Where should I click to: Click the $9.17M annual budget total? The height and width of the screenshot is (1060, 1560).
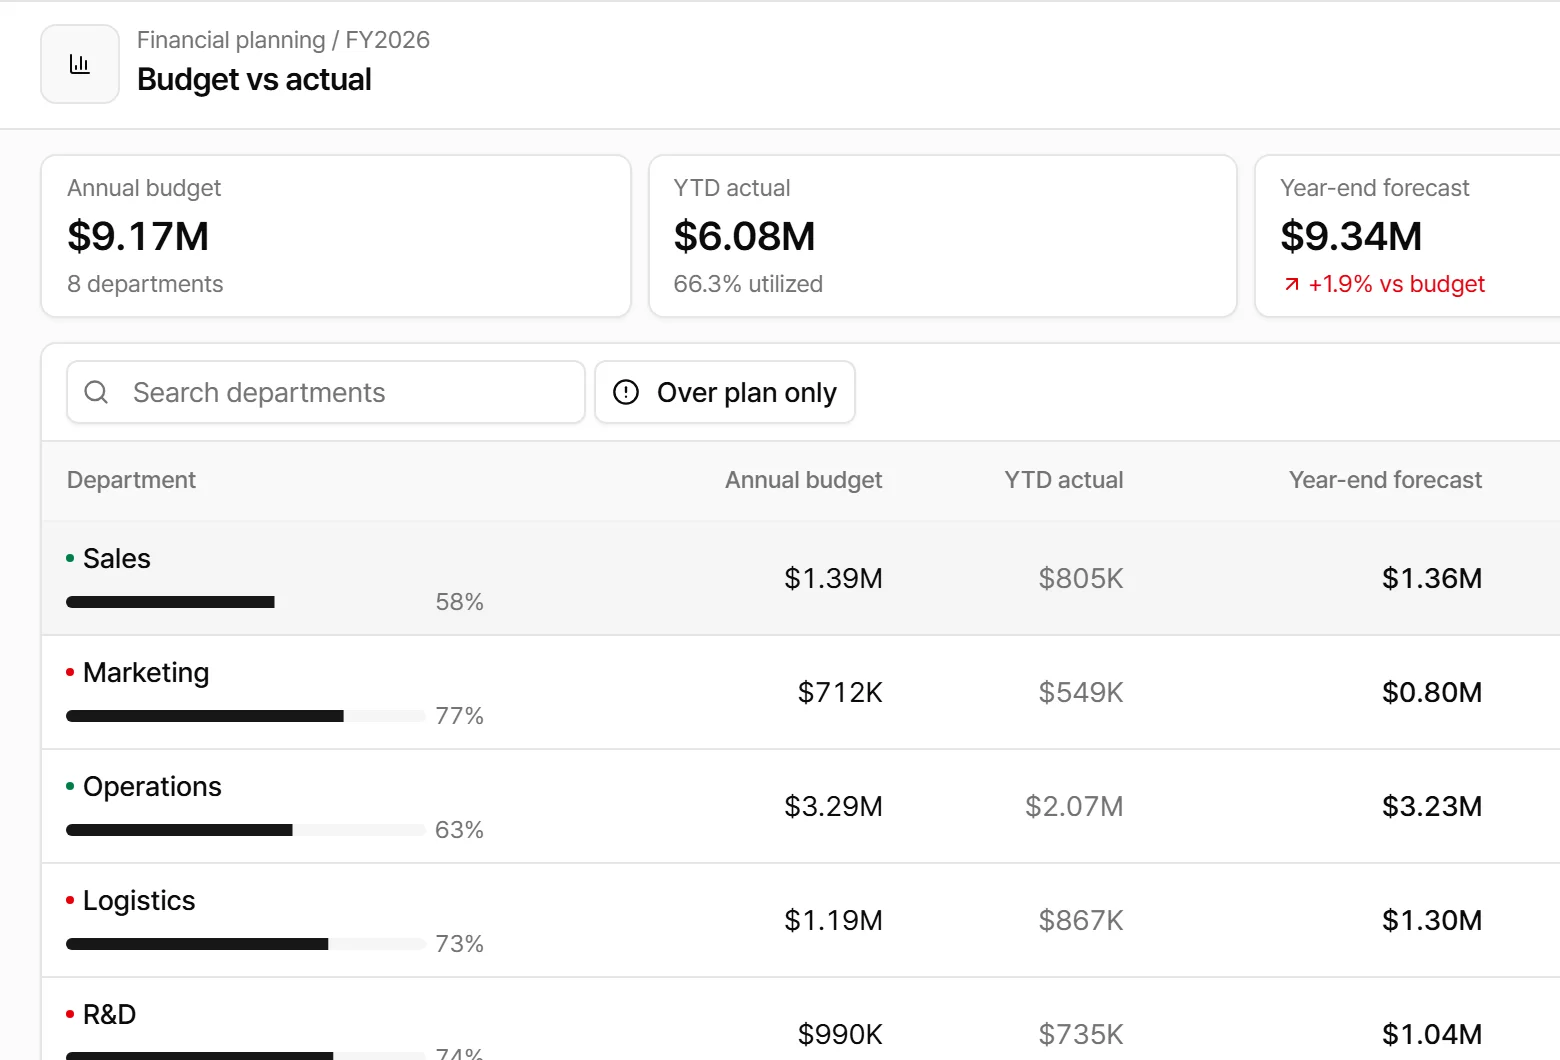click(x=138, y=236)
